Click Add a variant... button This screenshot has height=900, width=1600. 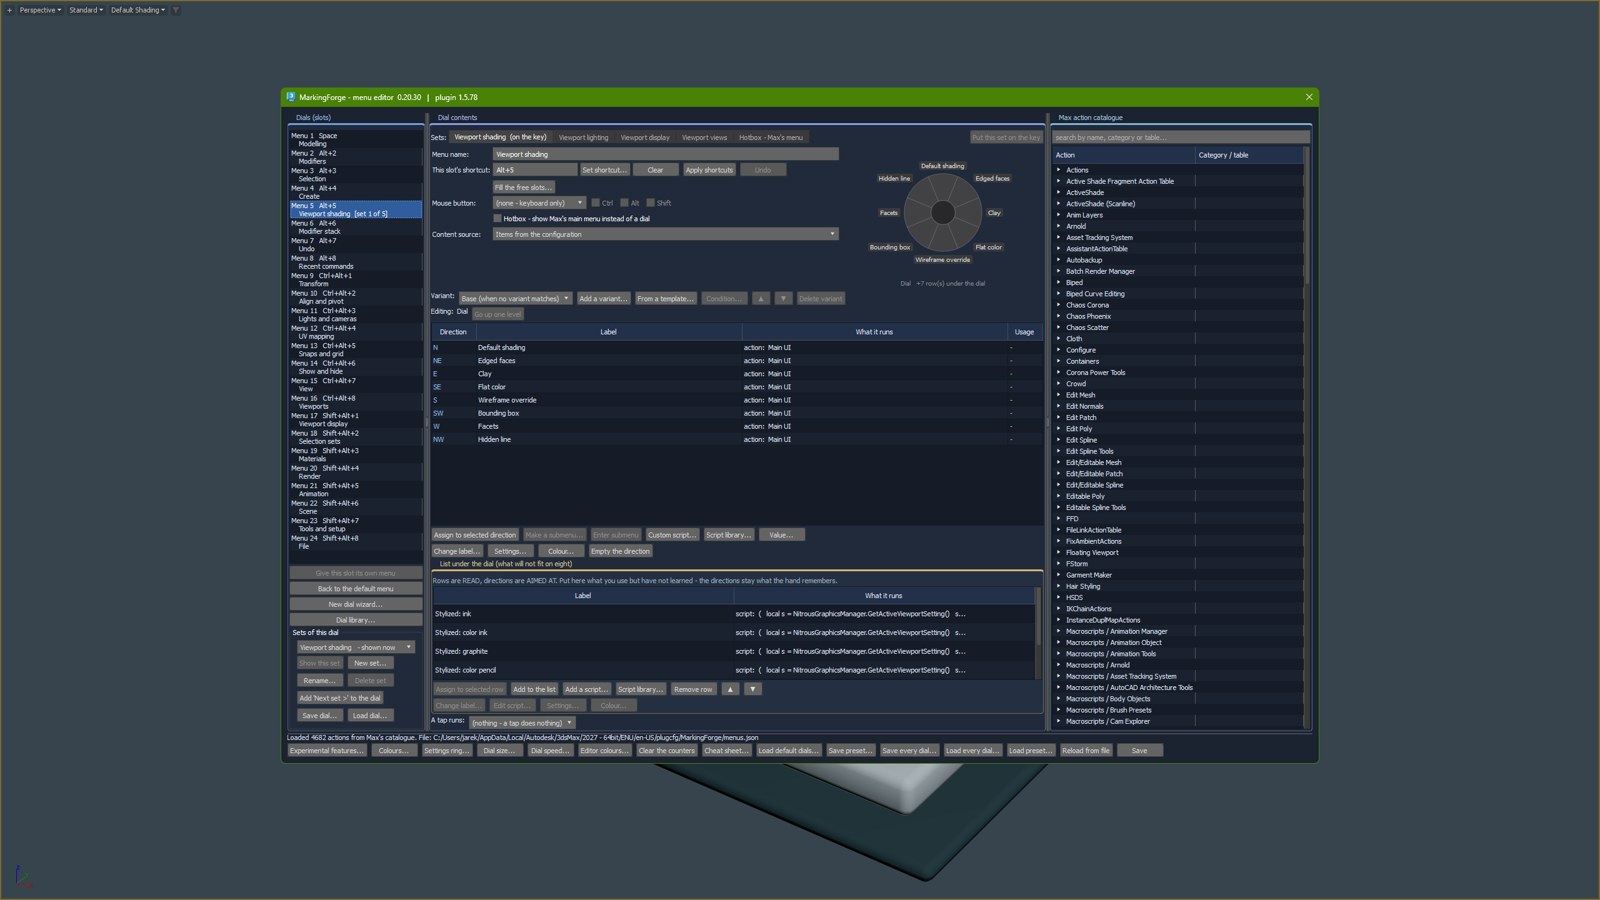click(603, 298)
